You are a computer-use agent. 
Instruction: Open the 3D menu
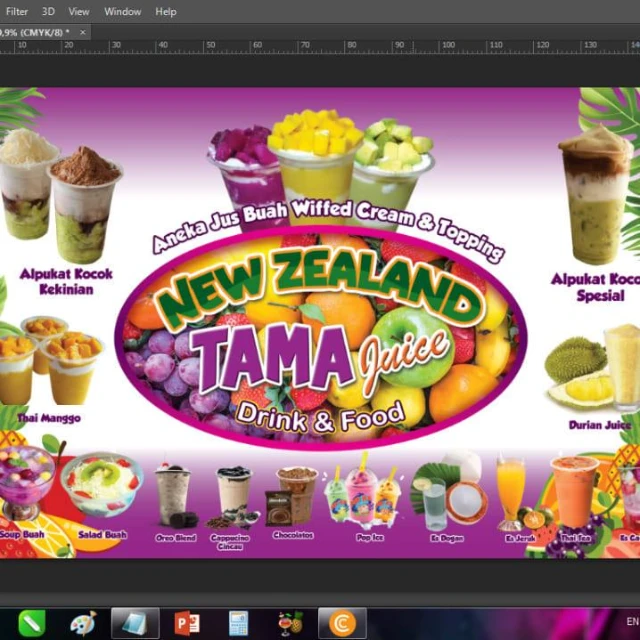pyautogui.click(x=48, y=11)
